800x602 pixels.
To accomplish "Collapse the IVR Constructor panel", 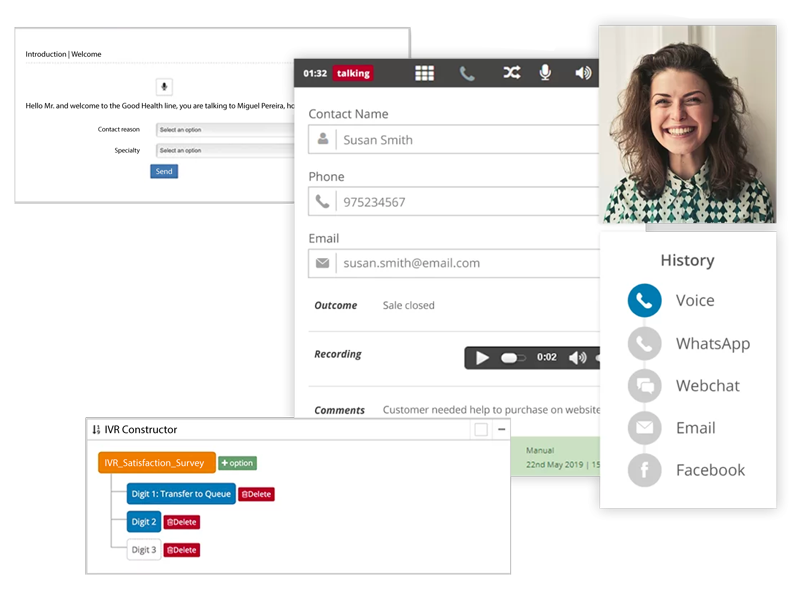I will [502, 429].
